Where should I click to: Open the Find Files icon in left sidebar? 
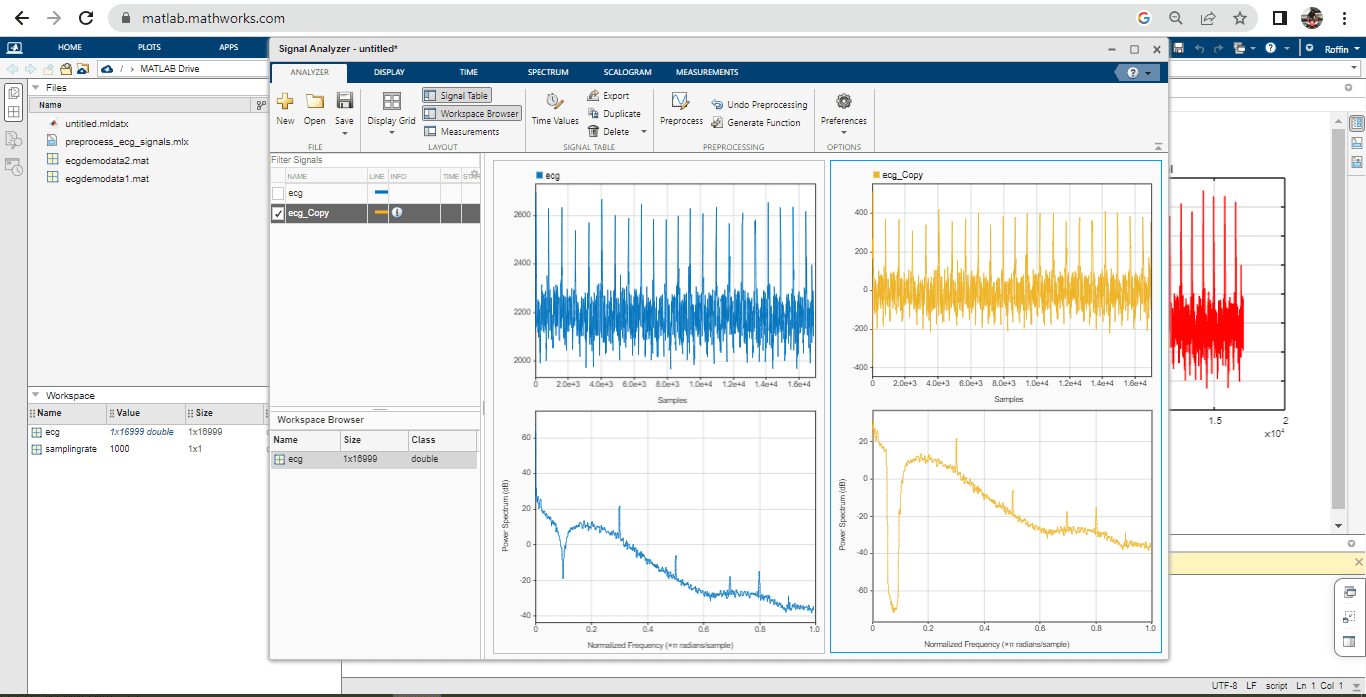click(14, 140)
